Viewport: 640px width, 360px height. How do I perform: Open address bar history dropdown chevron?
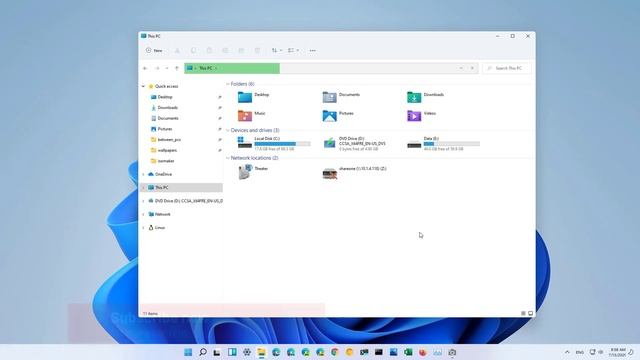pos(461,68)
